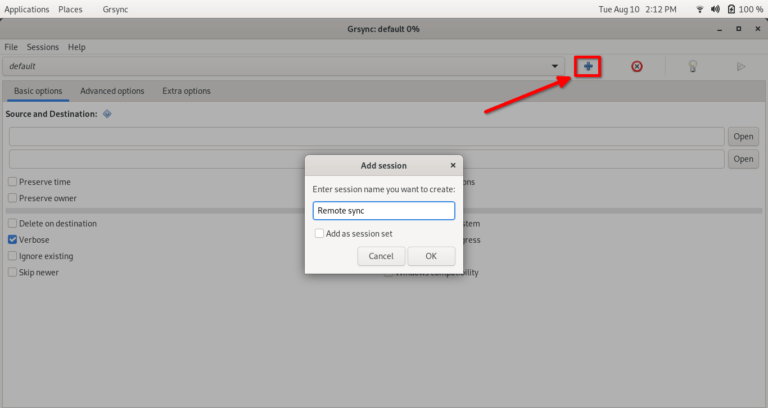Open the Sessions menu
Screen dimensions: 768x408
tap(43, 47)
